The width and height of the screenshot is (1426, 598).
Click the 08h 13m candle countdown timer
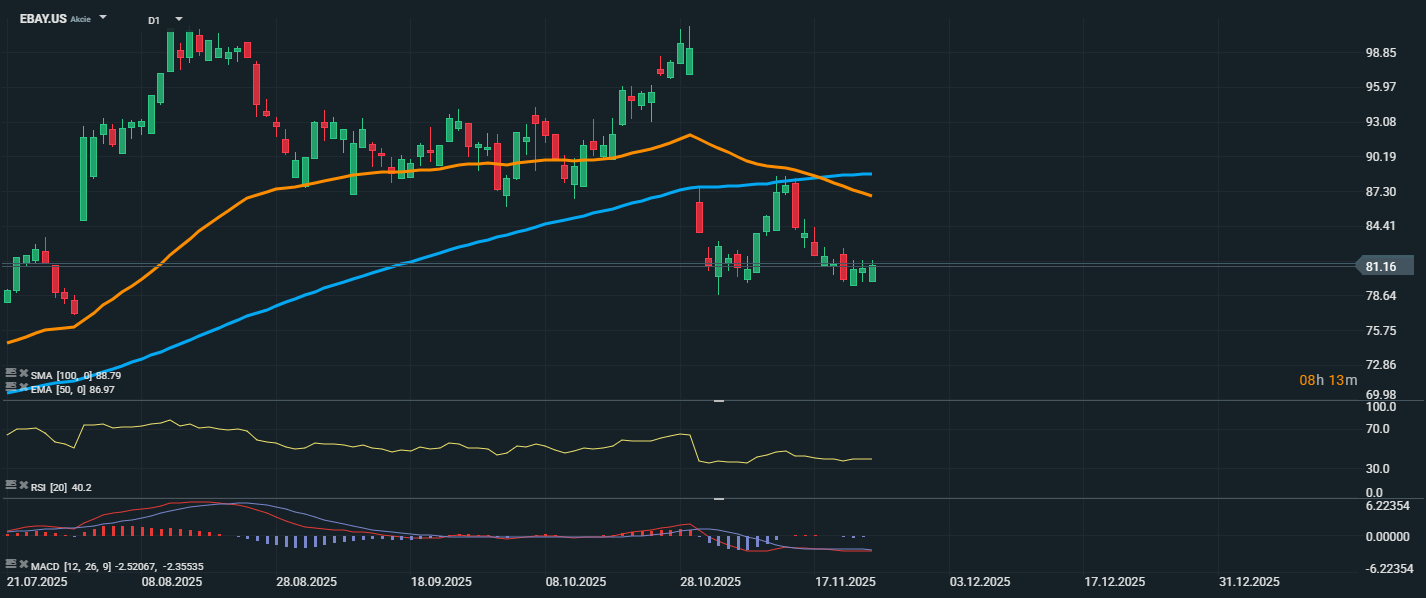[x=1328, y=380]
